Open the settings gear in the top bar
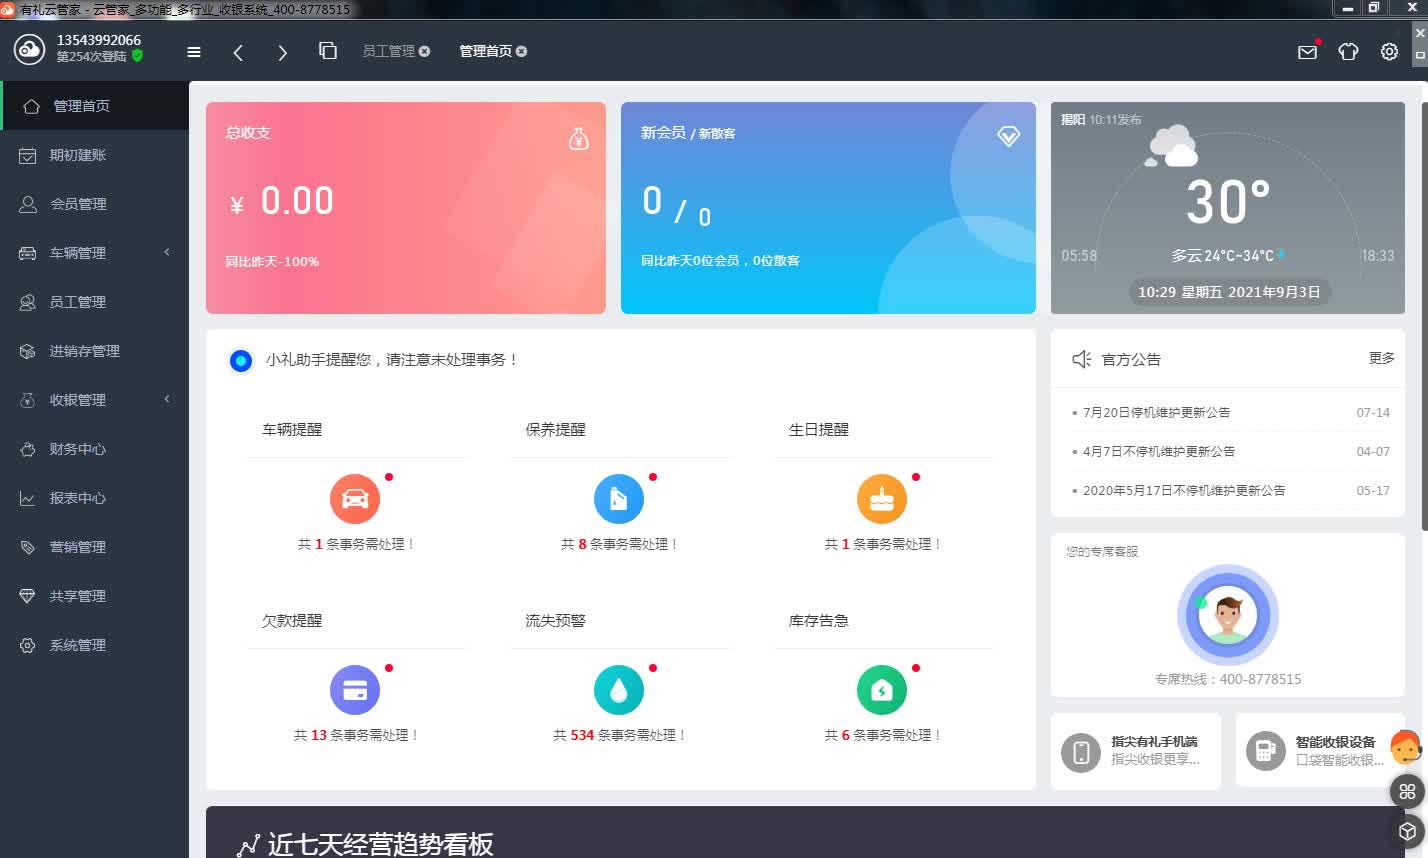This screenshot has height=858, width=1428. pyautogui.click(x=1388, y=51)
